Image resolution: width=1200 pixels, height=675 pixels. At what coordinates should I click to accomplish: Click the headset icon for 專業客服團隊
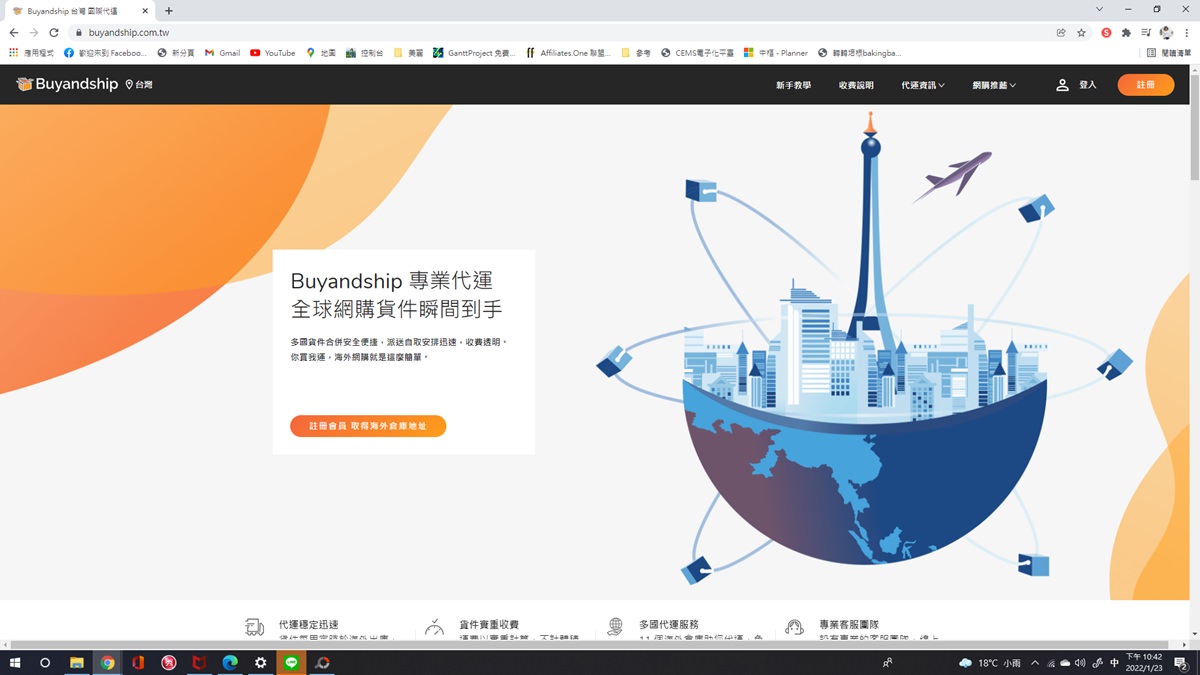pyautogui.click(x=794, y=627)
